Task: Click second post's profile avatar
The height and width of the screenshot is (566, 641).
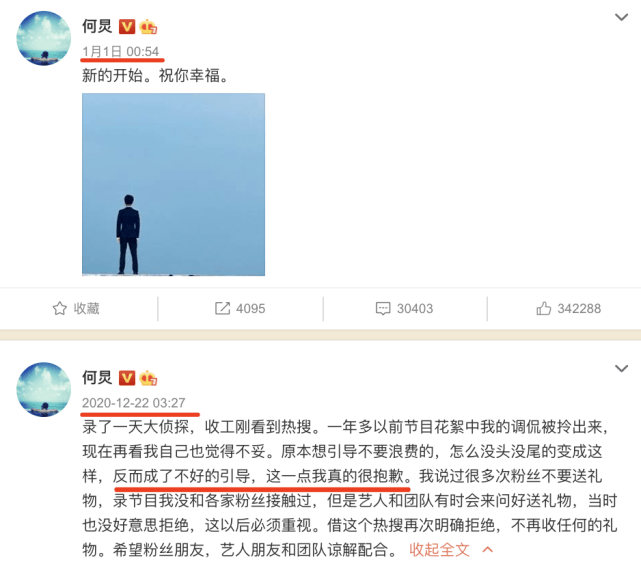Action: pos(43,389)
